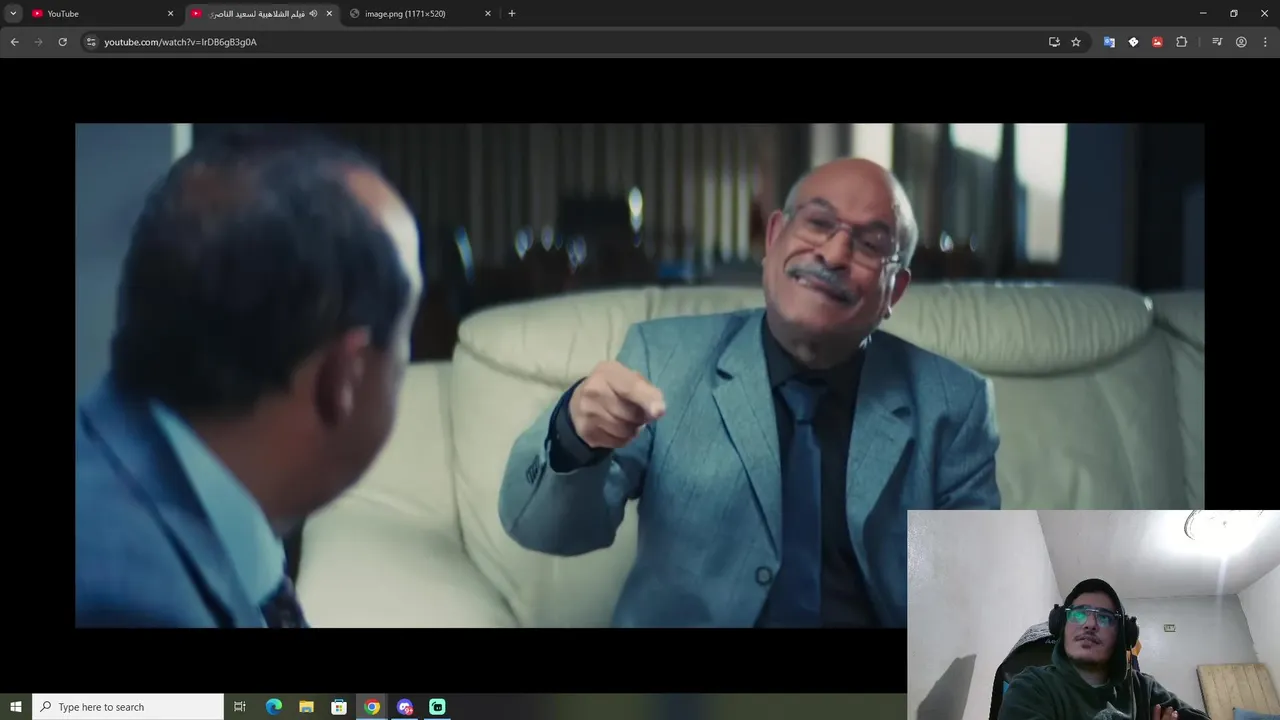Open the media controls icon
This screenshot has width=1280, height=720.
point(1217,42)
